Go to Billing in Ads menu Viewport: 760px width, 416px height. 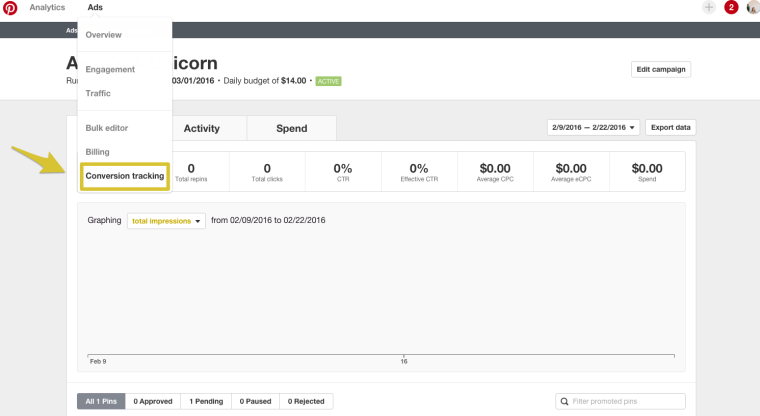(97, 152)
